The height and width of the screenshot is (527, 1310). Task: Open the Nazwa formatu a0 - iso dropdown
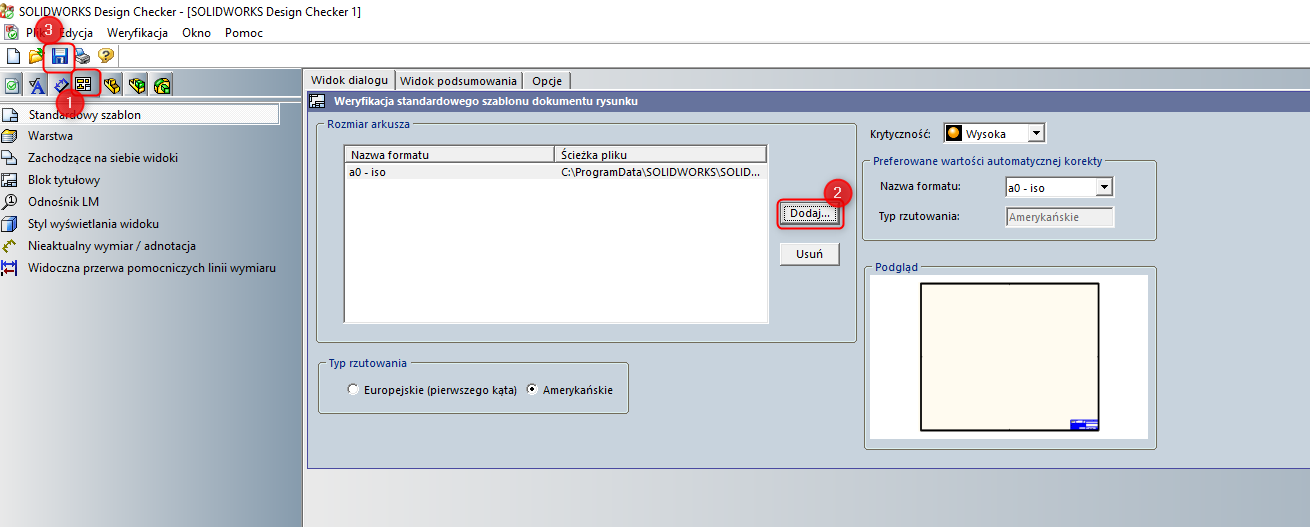pos(1104,187)
